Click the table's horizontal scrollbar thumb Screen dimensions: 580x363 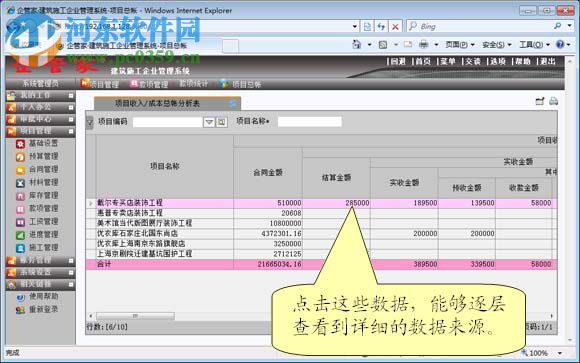[x=135, y=316]
